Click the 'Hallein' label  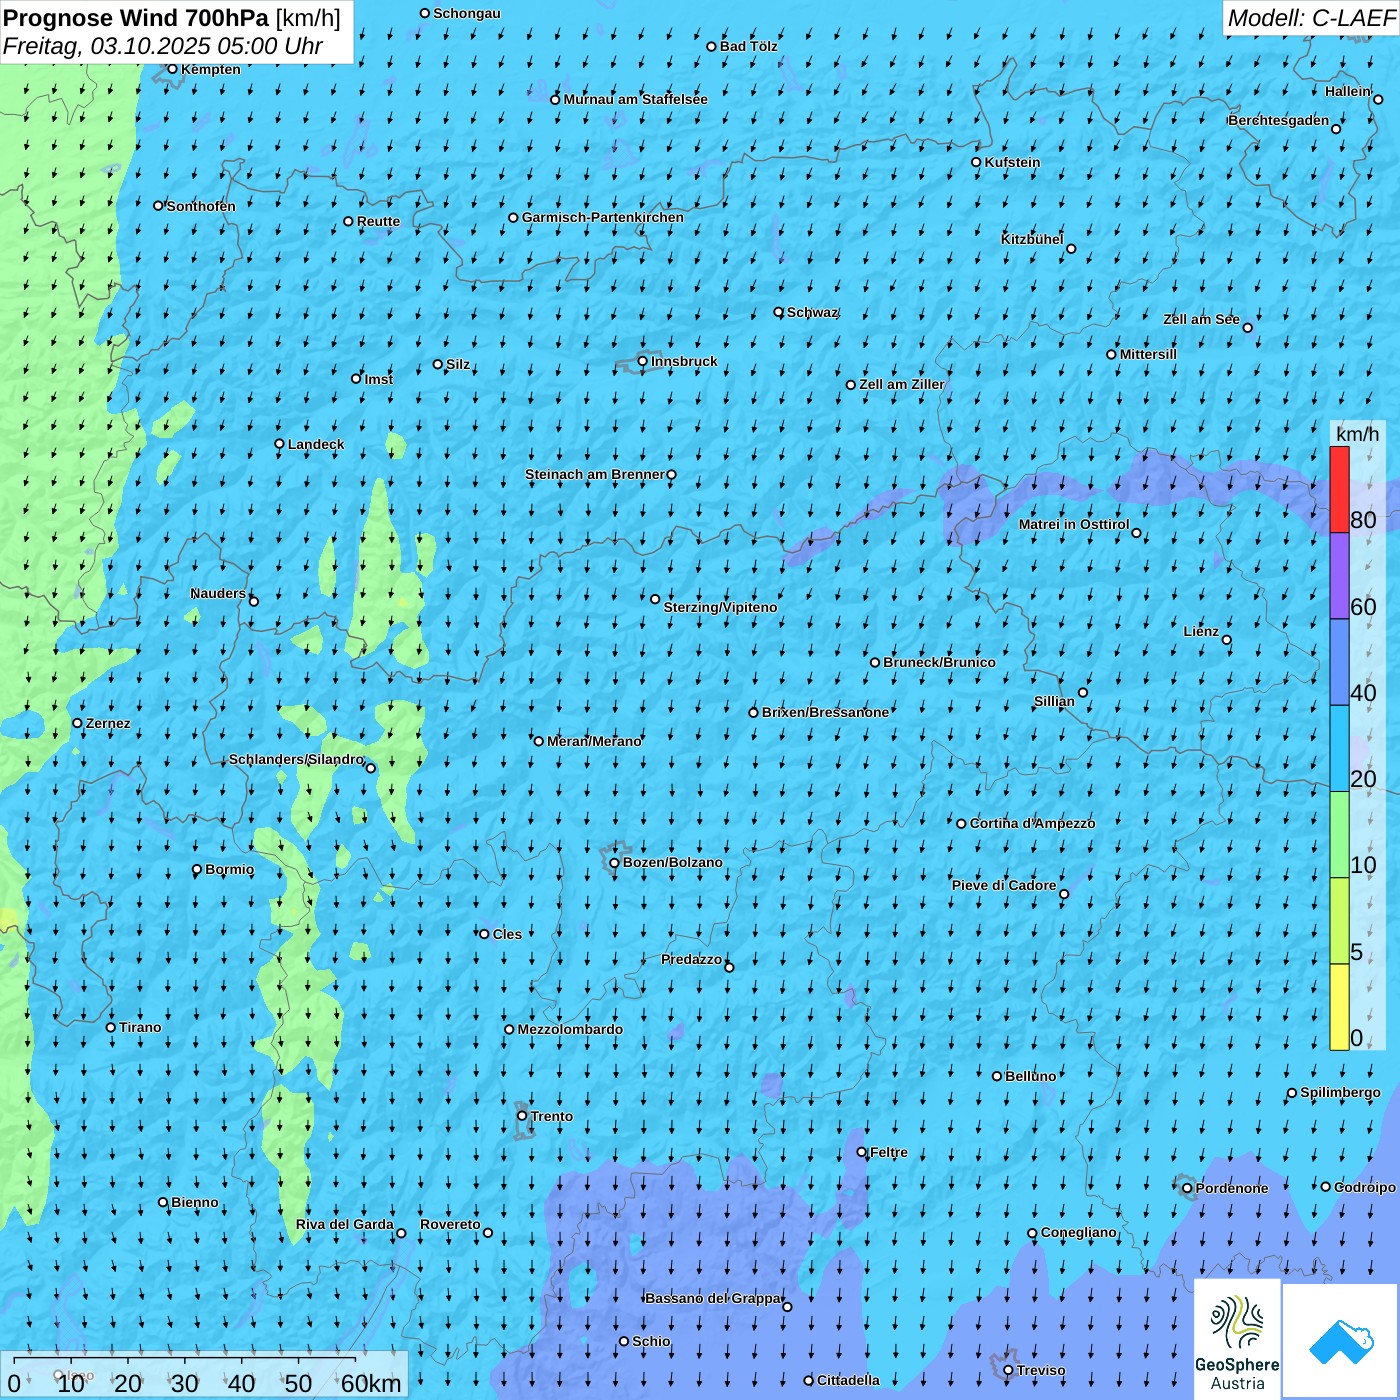[1348, 91]
